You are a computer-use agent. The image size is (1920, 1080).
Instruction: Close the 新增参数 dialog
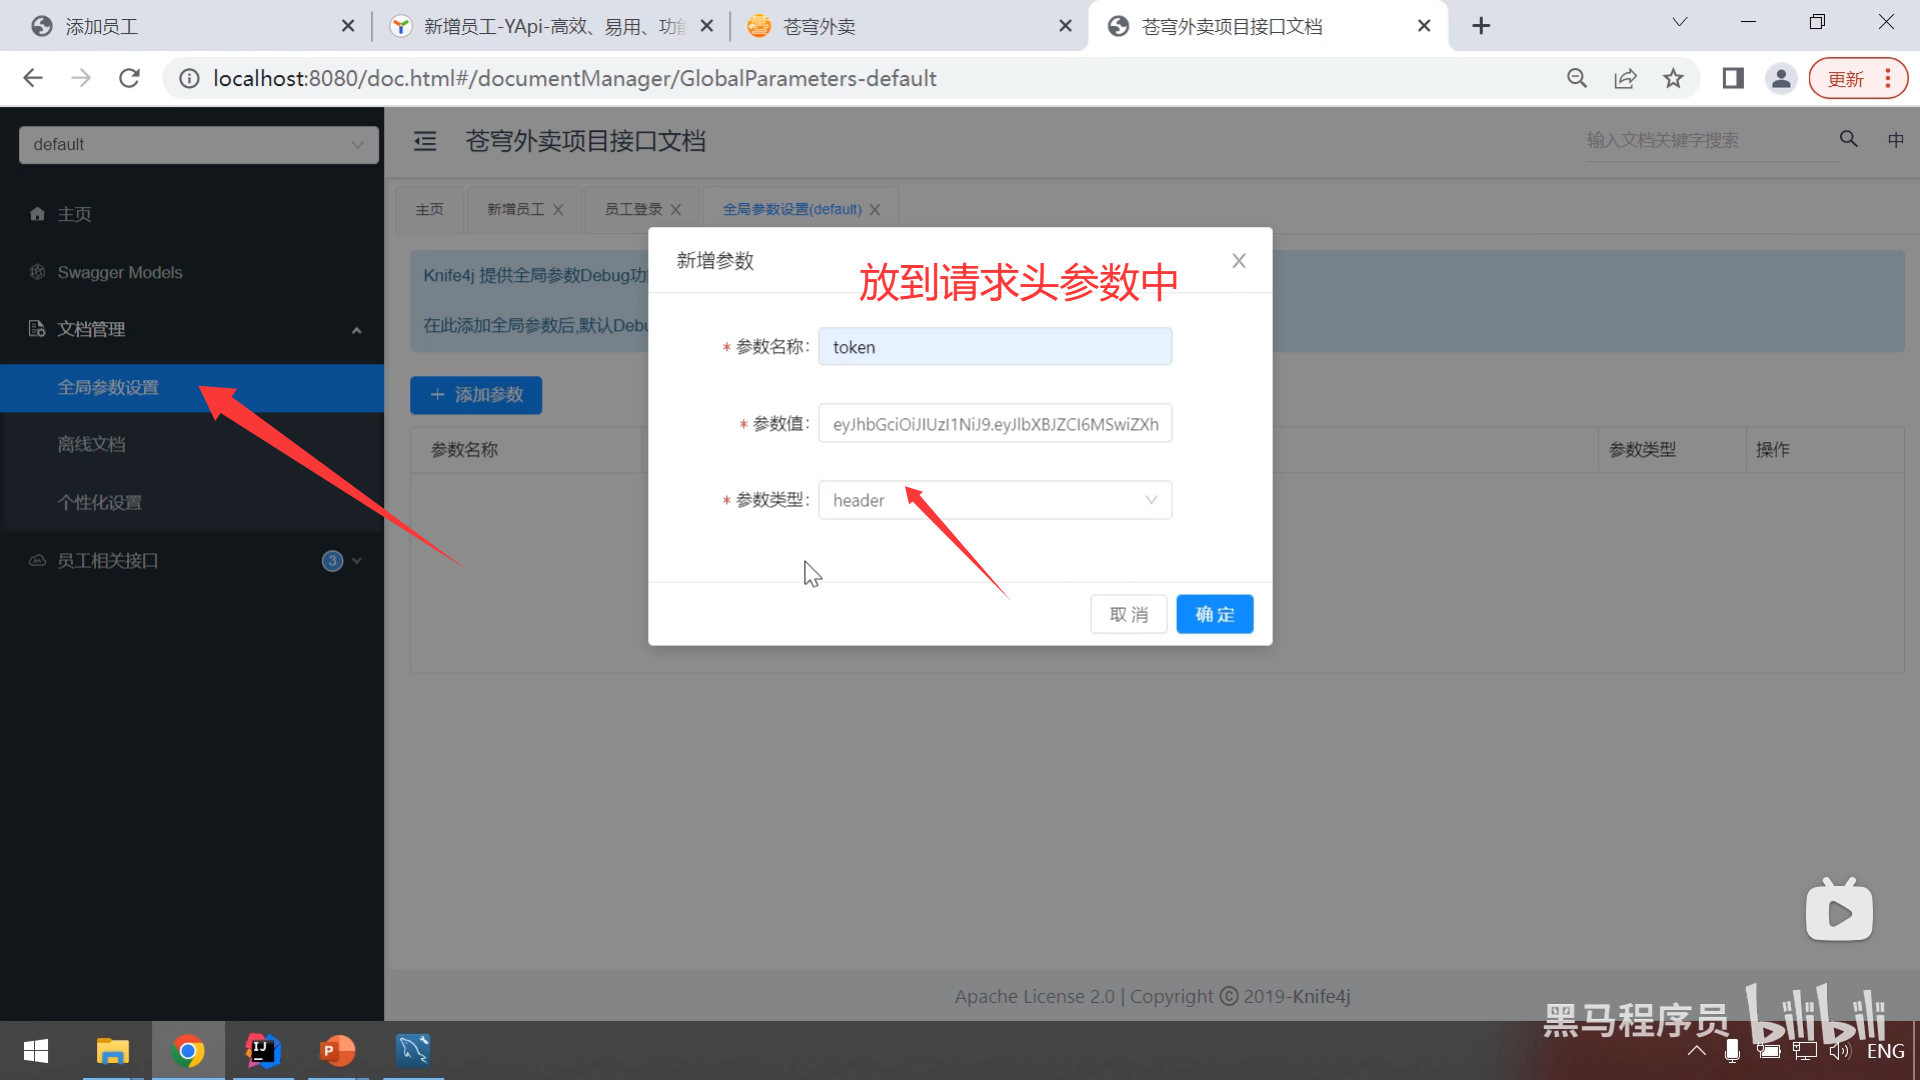click(x=1238, y=260)
